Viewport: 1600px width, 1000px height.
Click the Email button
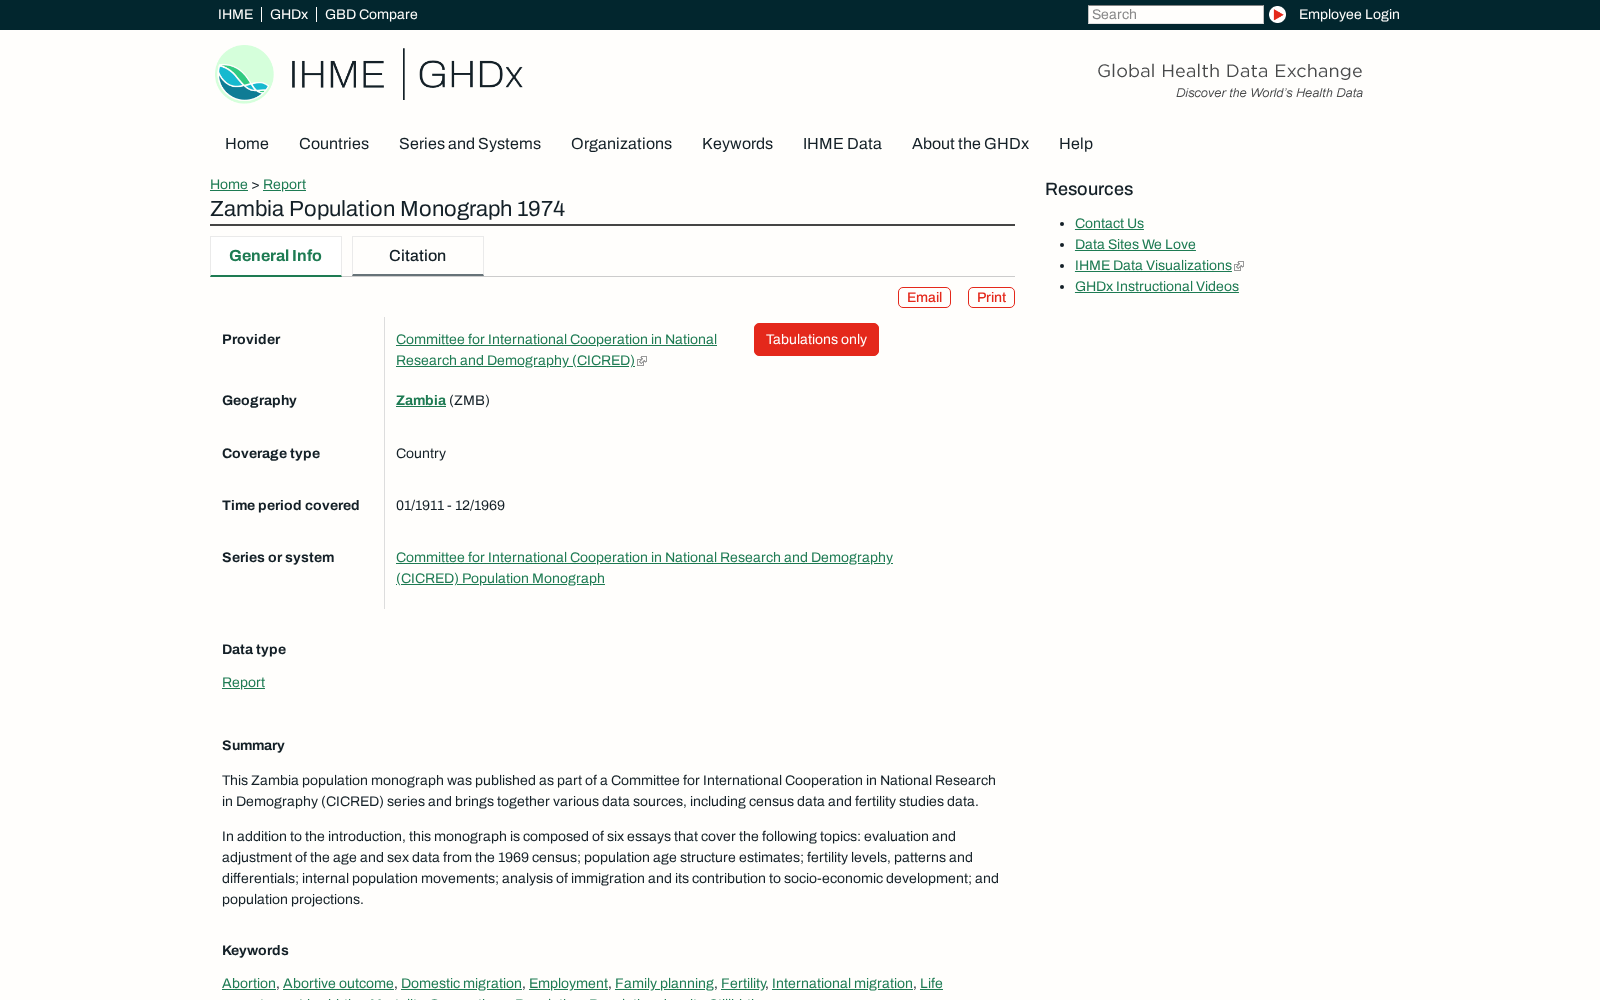tap(924, 297)
